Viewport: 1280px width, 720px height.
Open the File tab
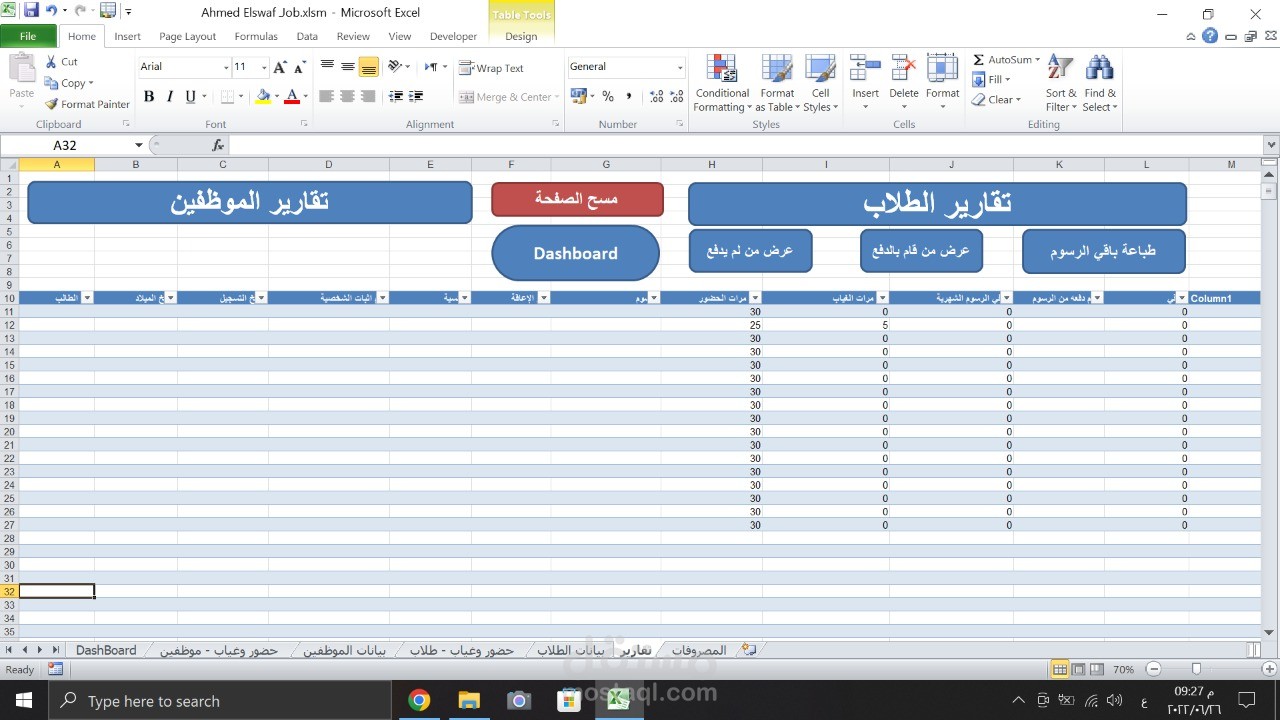pyautogui.click(x=28, y=36)
